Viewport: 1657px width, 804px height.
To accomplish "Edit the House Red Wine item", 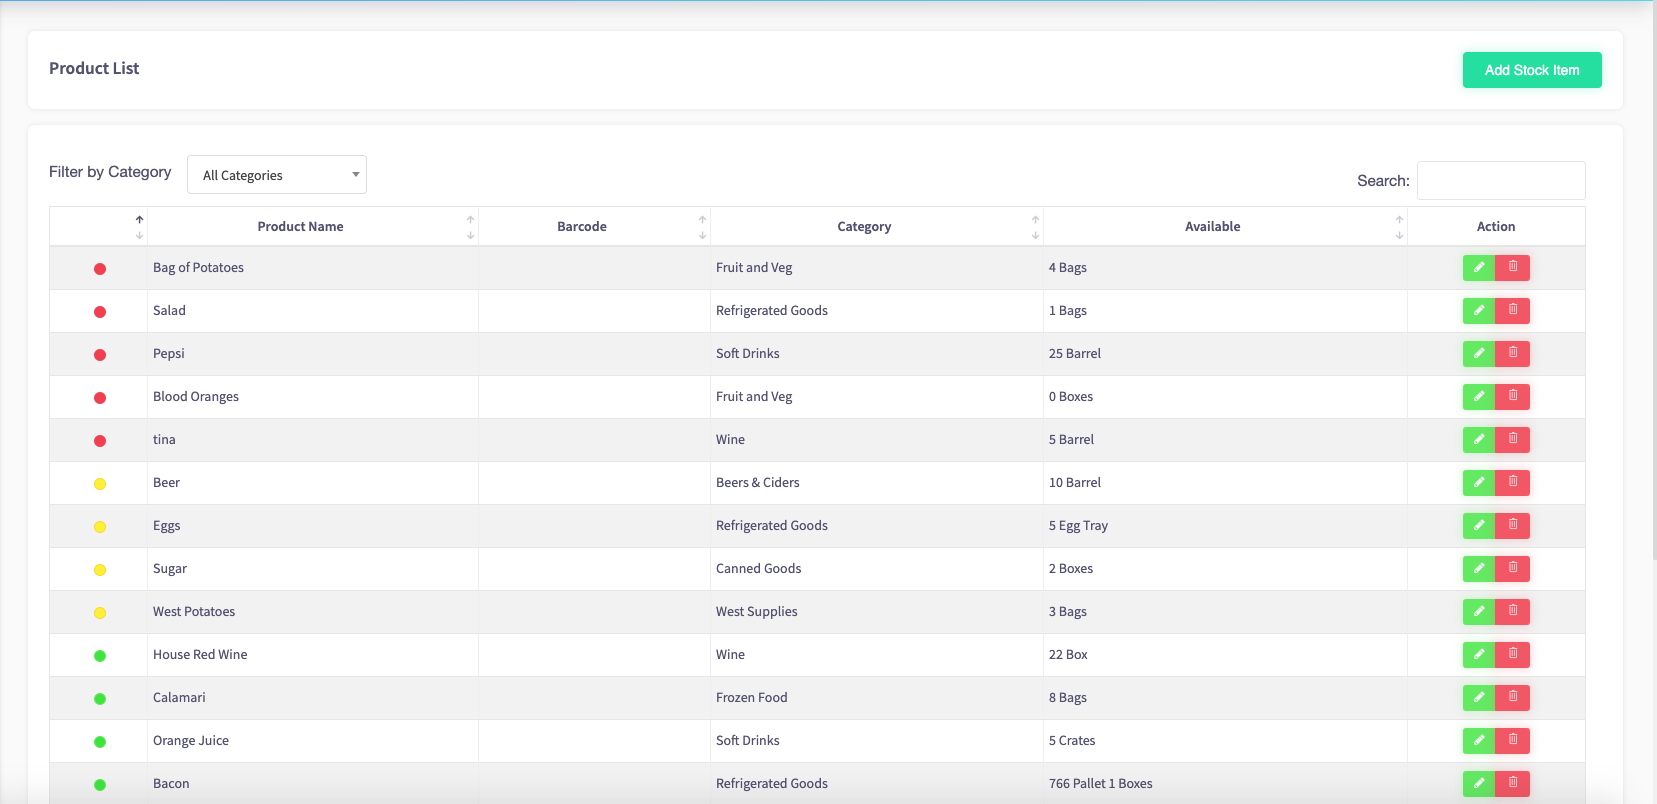I will point(1479,655).
